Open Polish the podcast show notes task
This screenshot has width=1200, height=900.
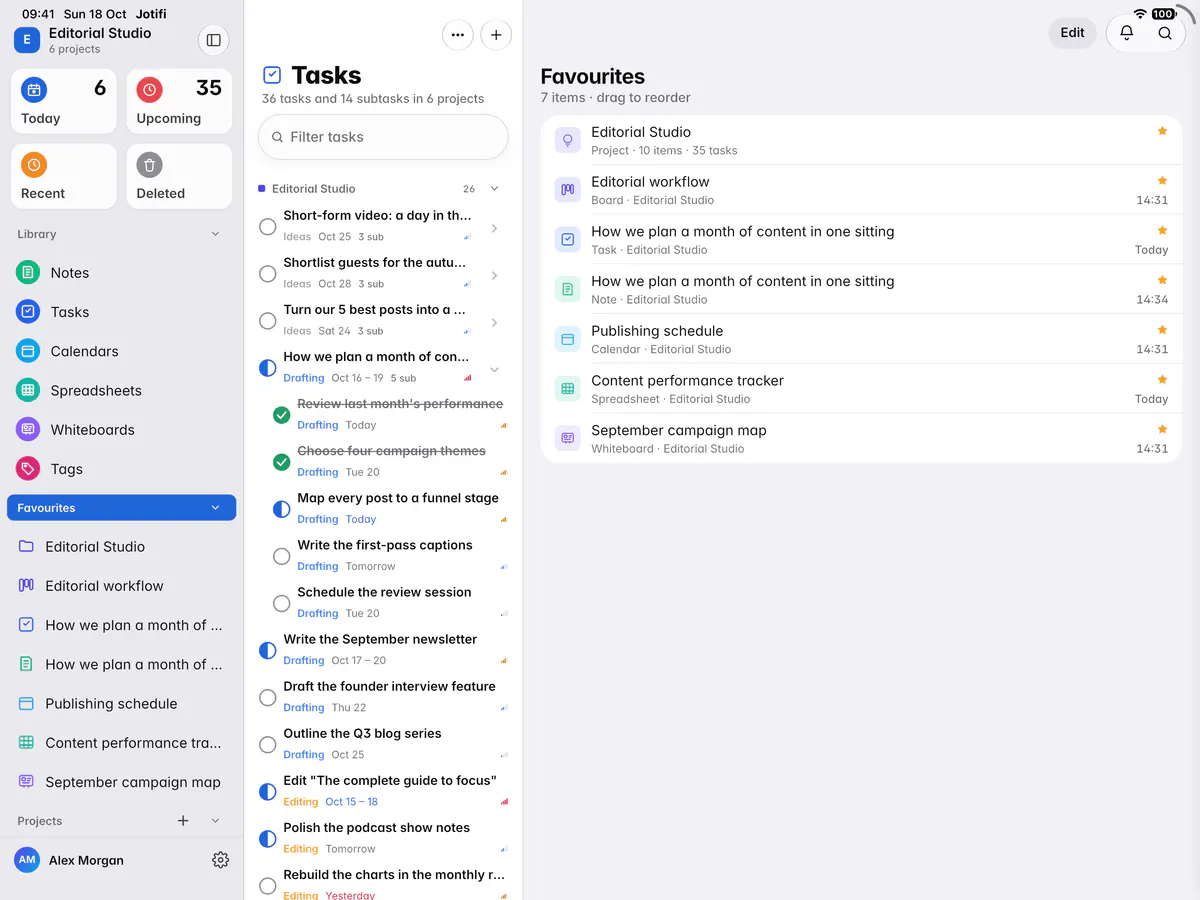click(x=383, y=838)
